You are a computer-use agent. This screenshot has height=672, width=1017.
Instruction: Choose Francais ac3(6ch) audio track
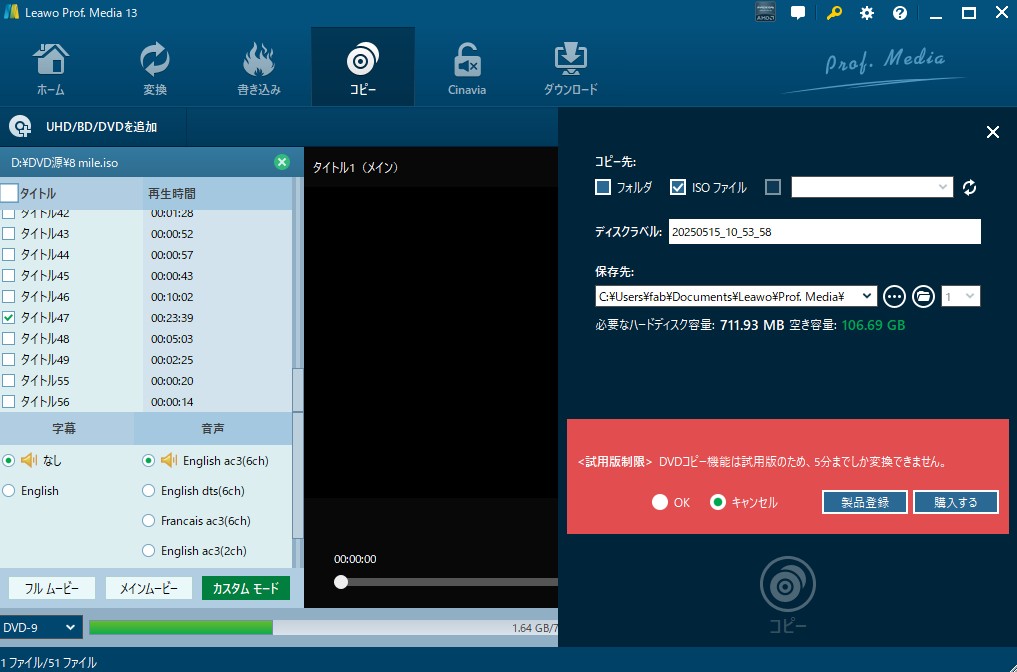point(149,521)
